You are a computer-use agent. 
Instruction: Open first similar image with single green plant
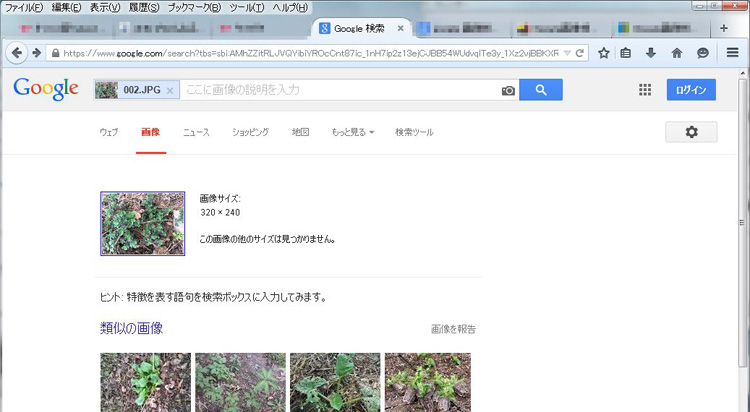pyautogui.click(x=145, y=382)
